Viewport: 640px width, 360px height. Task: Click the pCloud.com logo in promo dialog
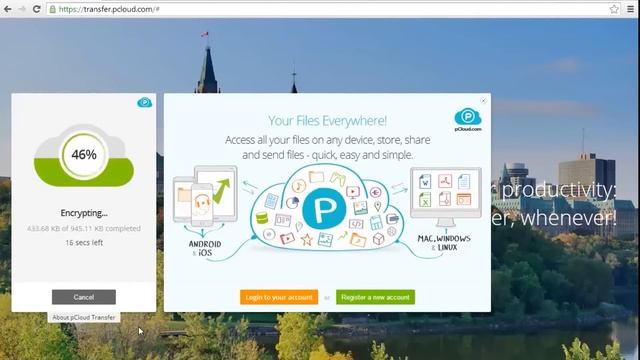pos(468,120)
